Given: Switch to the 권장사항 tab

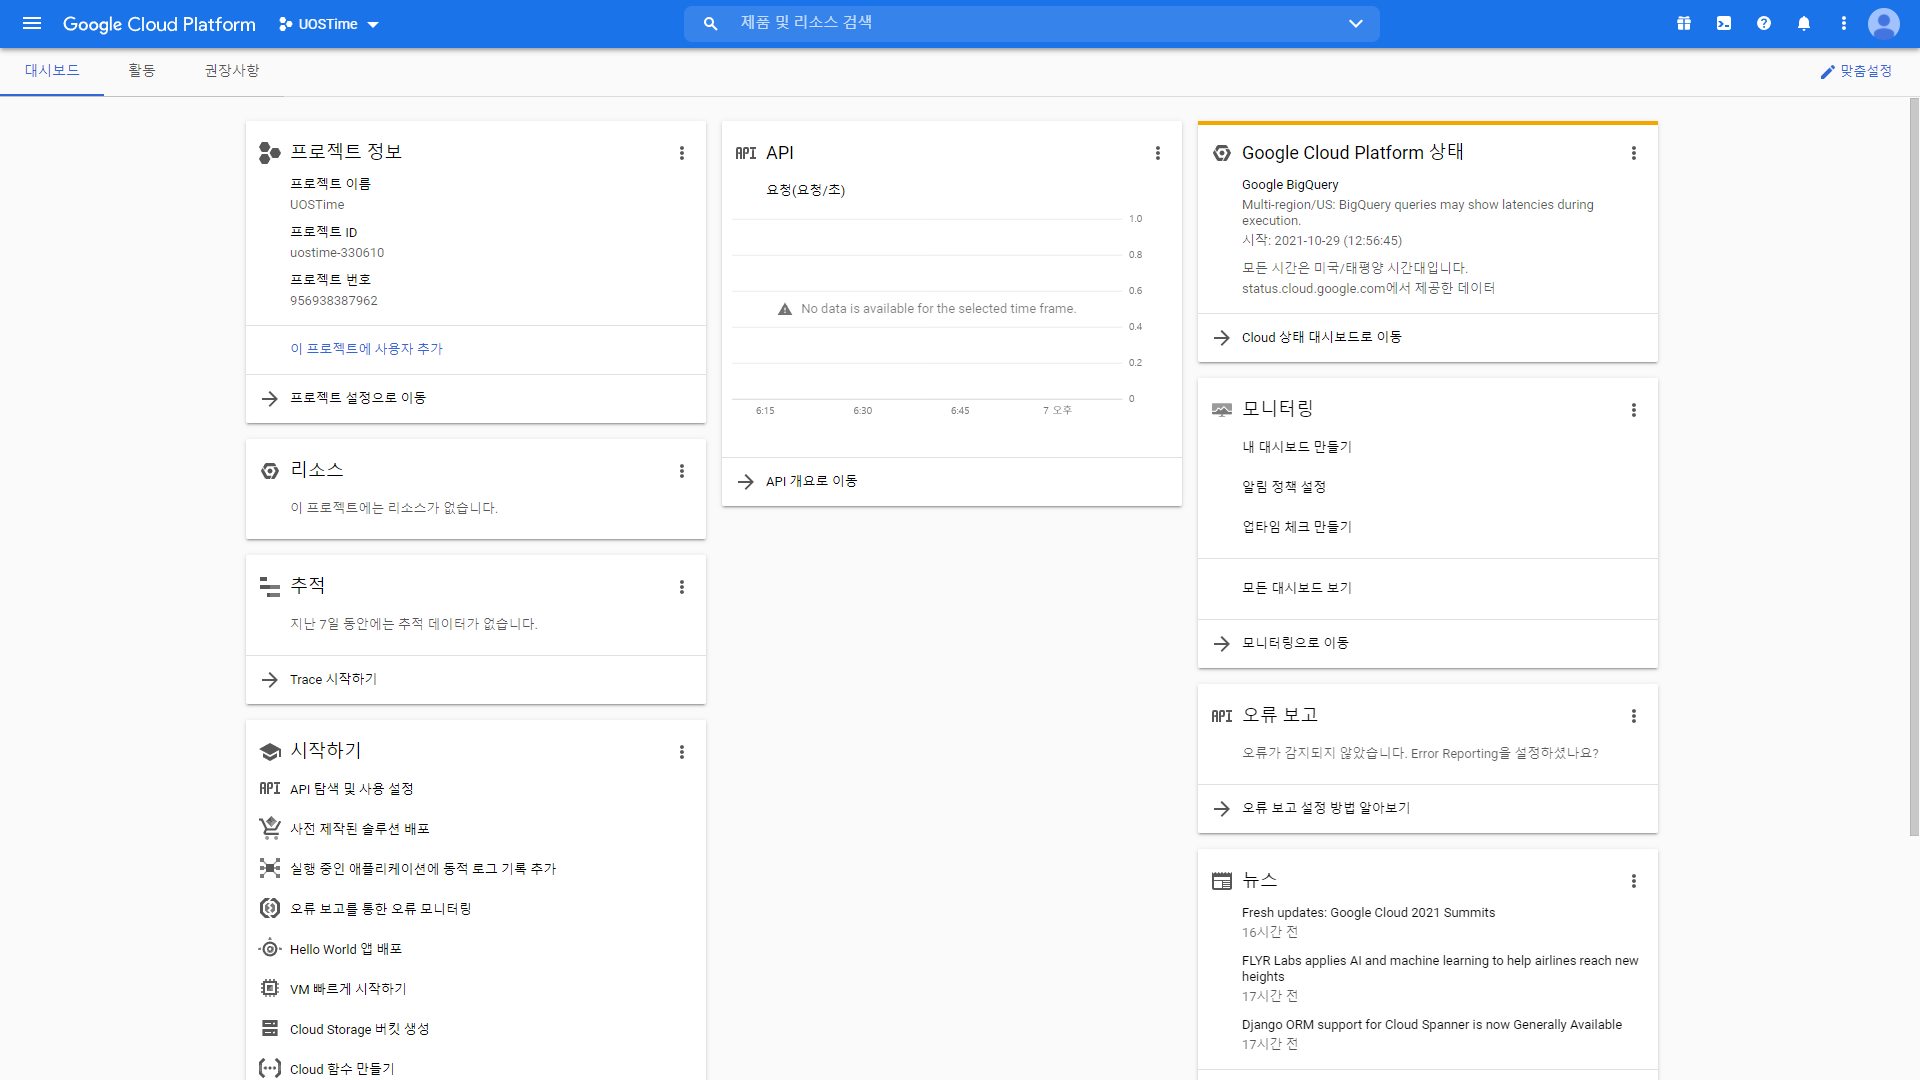Looking at the screenshot, I should point(232,71).
